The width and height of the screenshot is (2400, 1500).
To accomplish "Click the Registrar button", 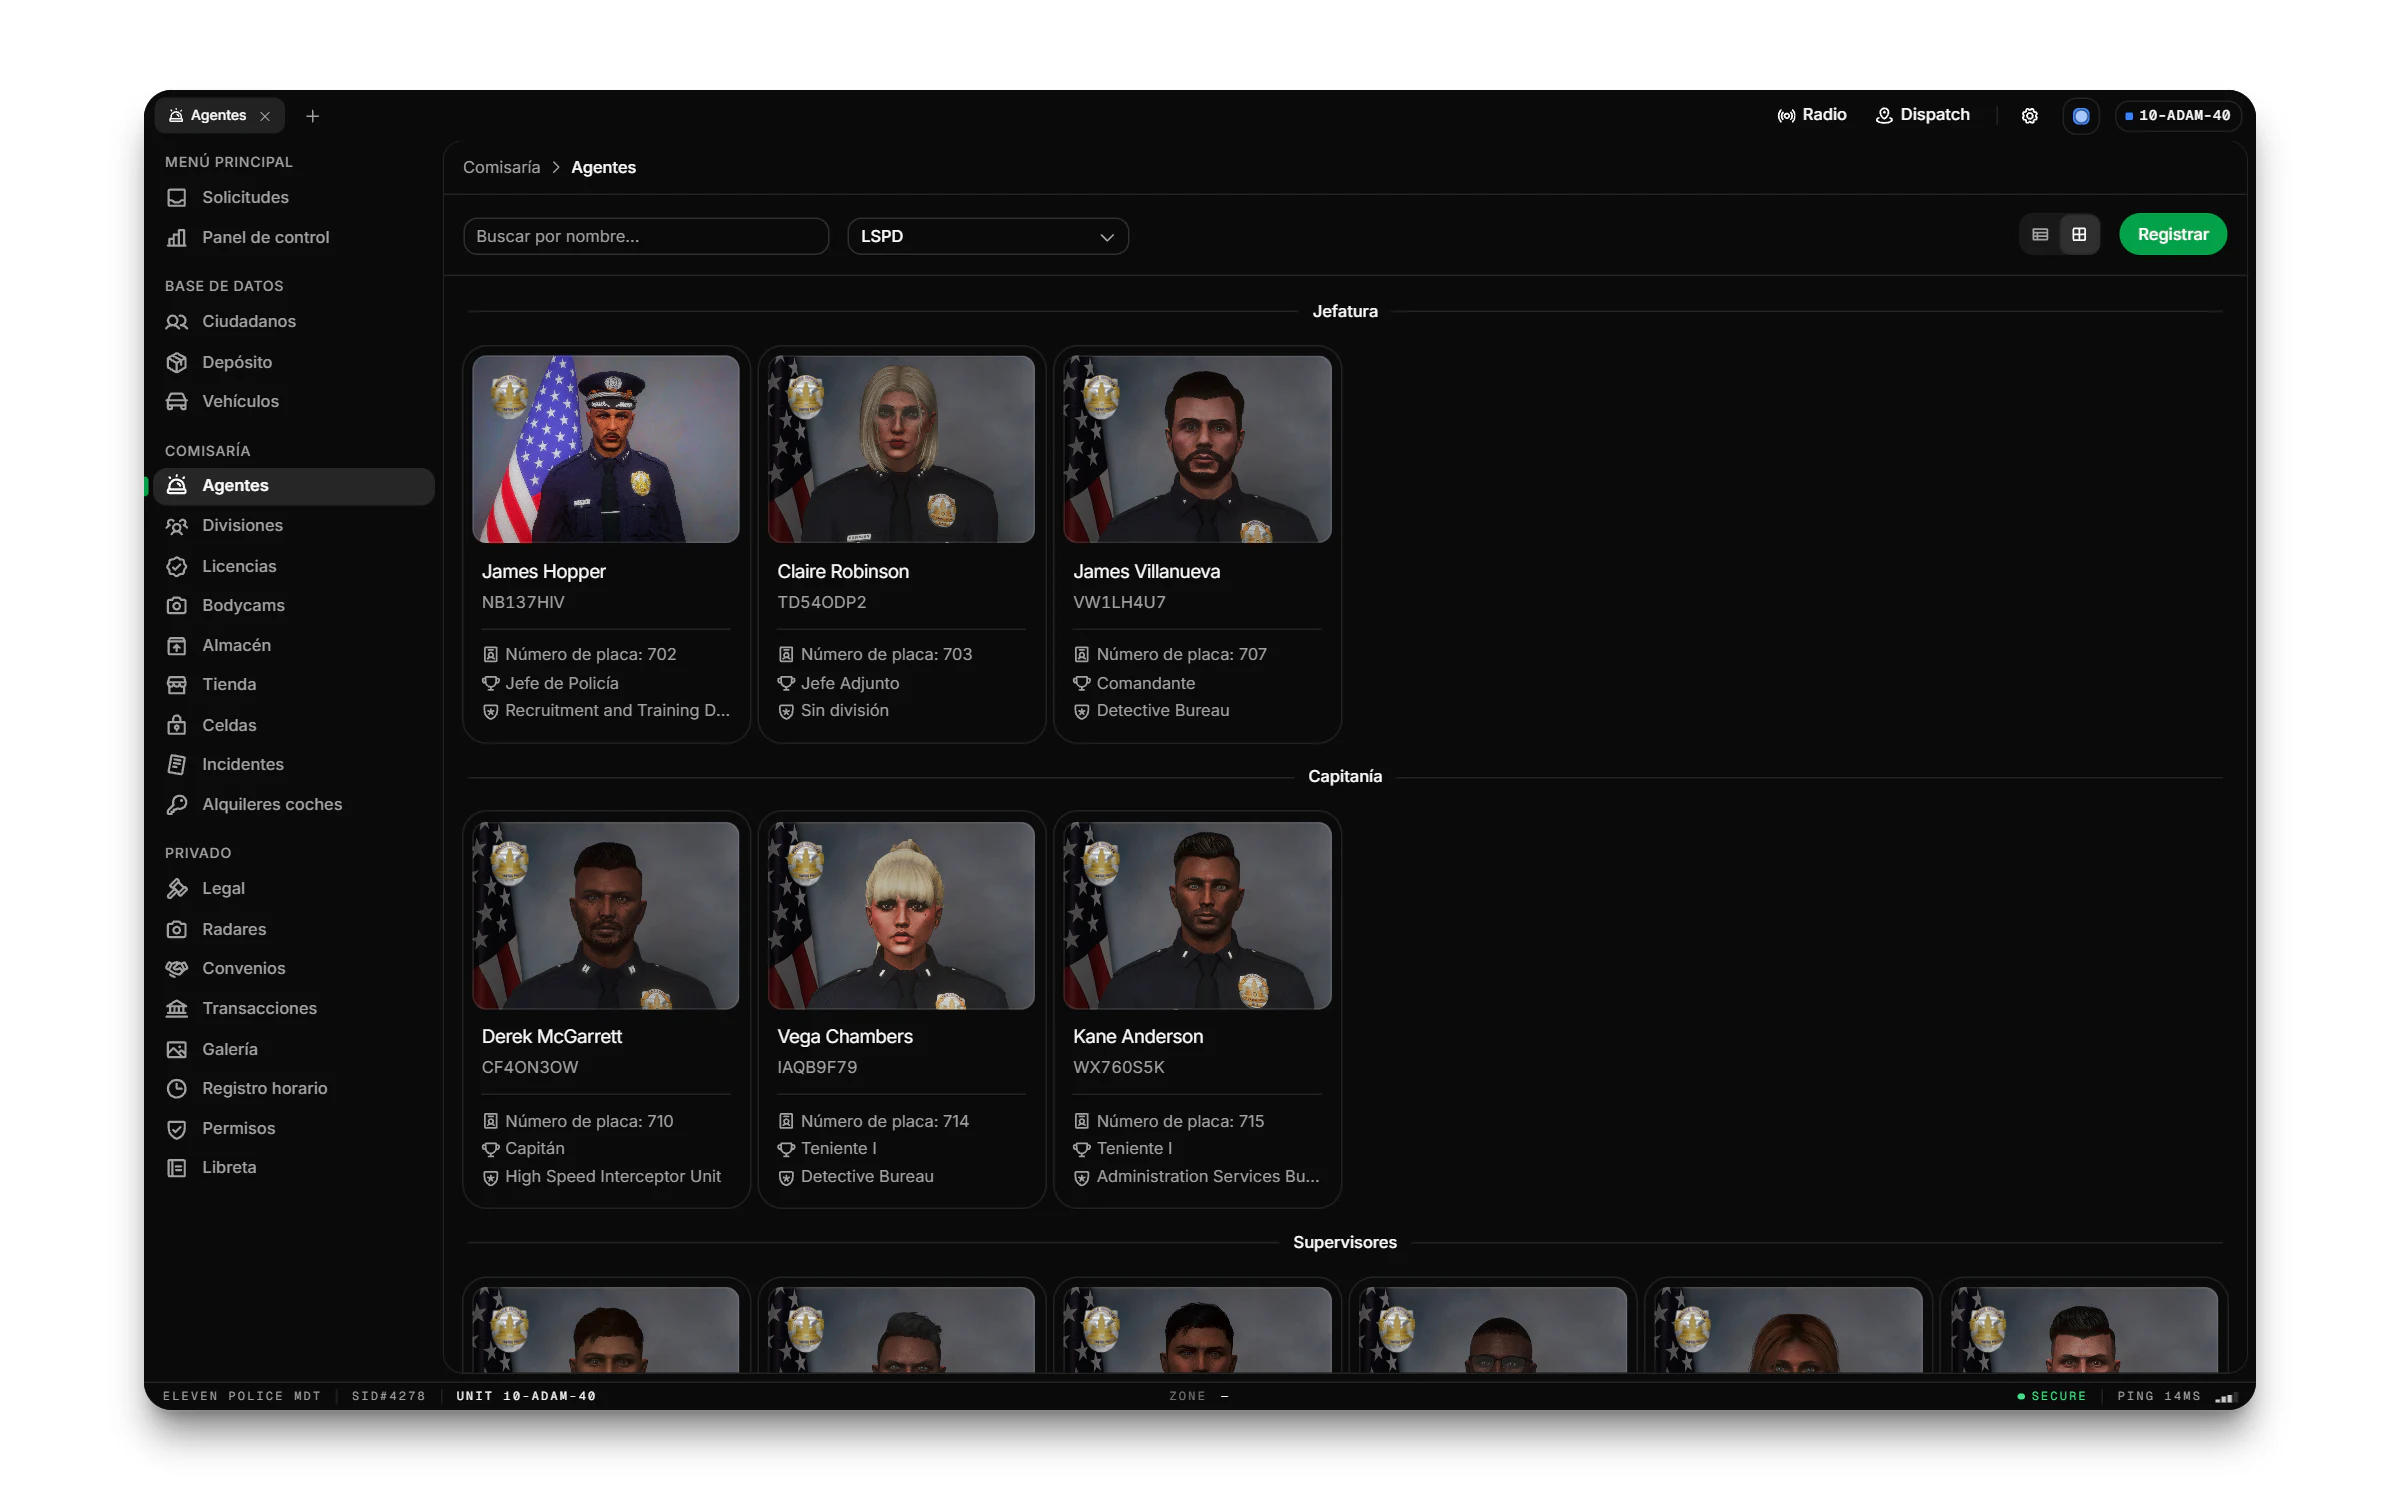I will 2173,234.
